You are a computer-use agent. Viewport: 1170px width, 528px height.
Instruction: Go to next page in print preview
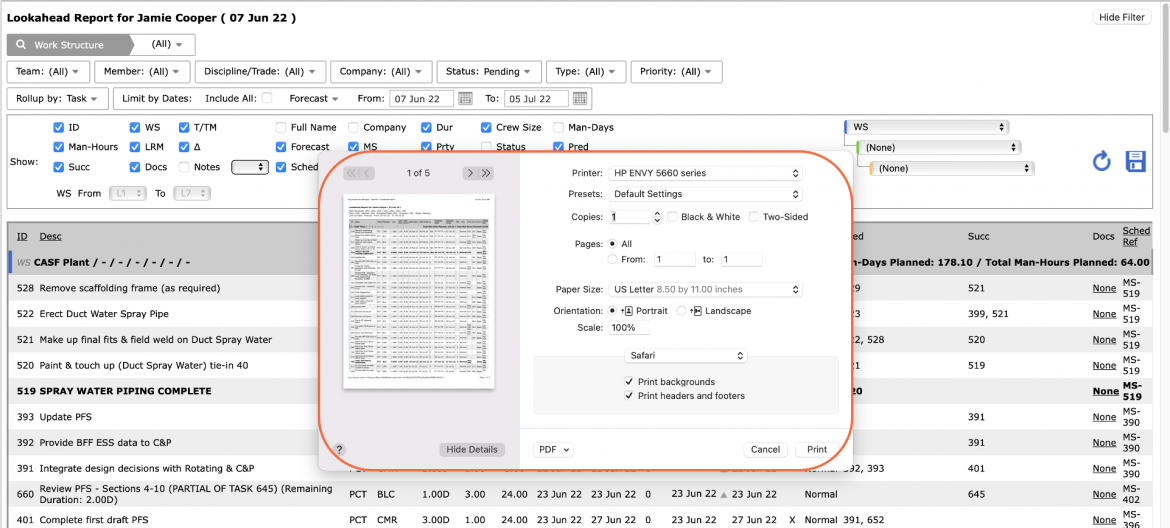coord(470,173)
